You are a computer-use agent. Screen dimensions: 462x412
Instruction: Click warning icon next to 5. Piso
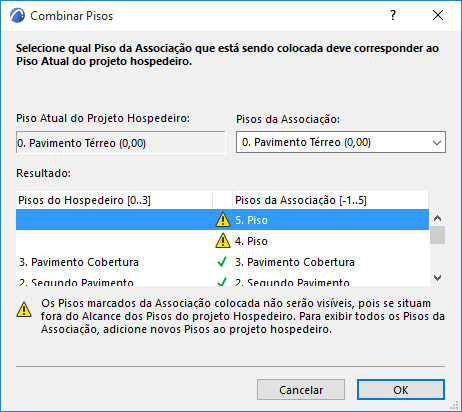click(223, 220)
